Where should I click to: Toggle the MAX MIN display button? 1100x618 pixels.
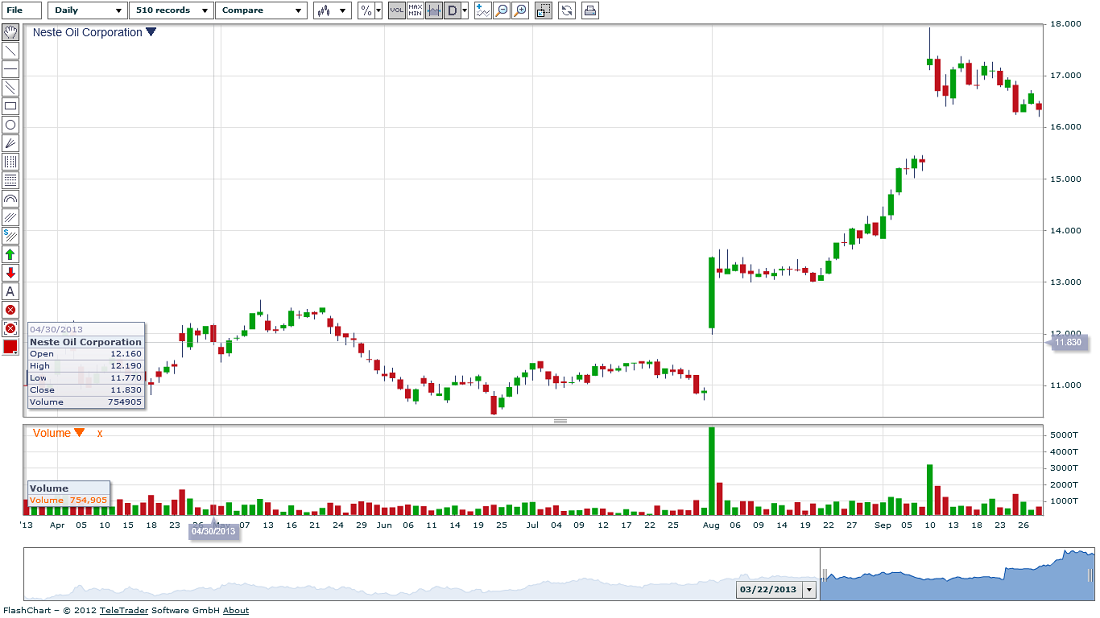pos(415,11)
